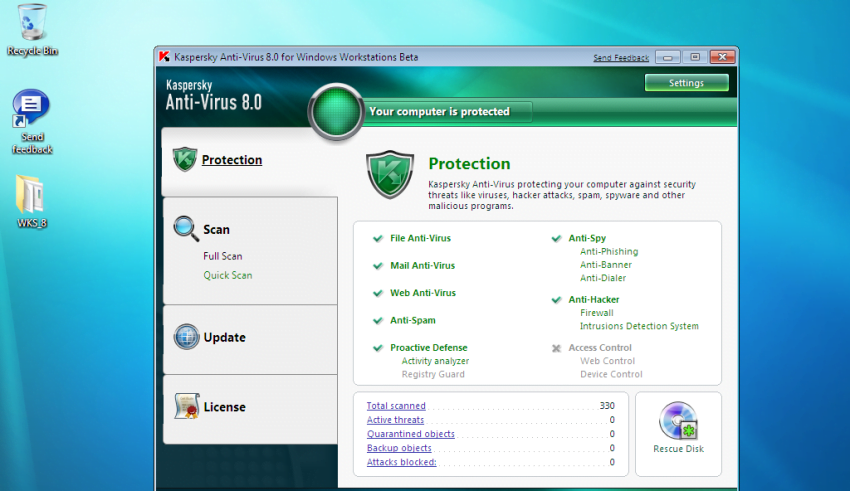Viewport: 850px width, 491px height.
Task: Open File Anti-Virus component
Action: click(420, 238)
